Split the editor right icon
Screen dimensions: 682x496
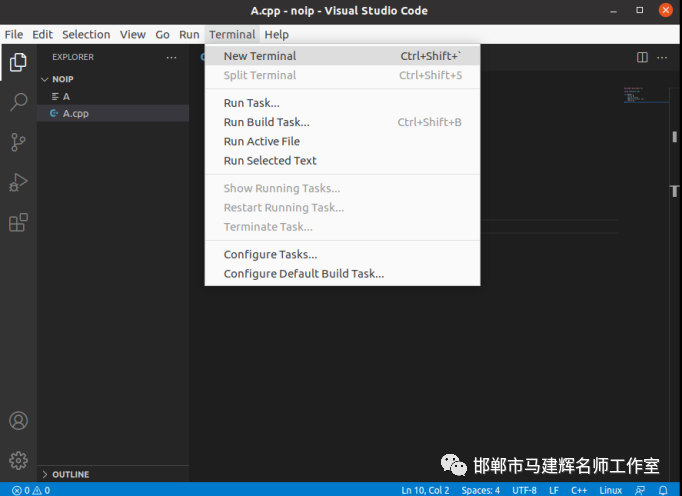tap(642, 57)
